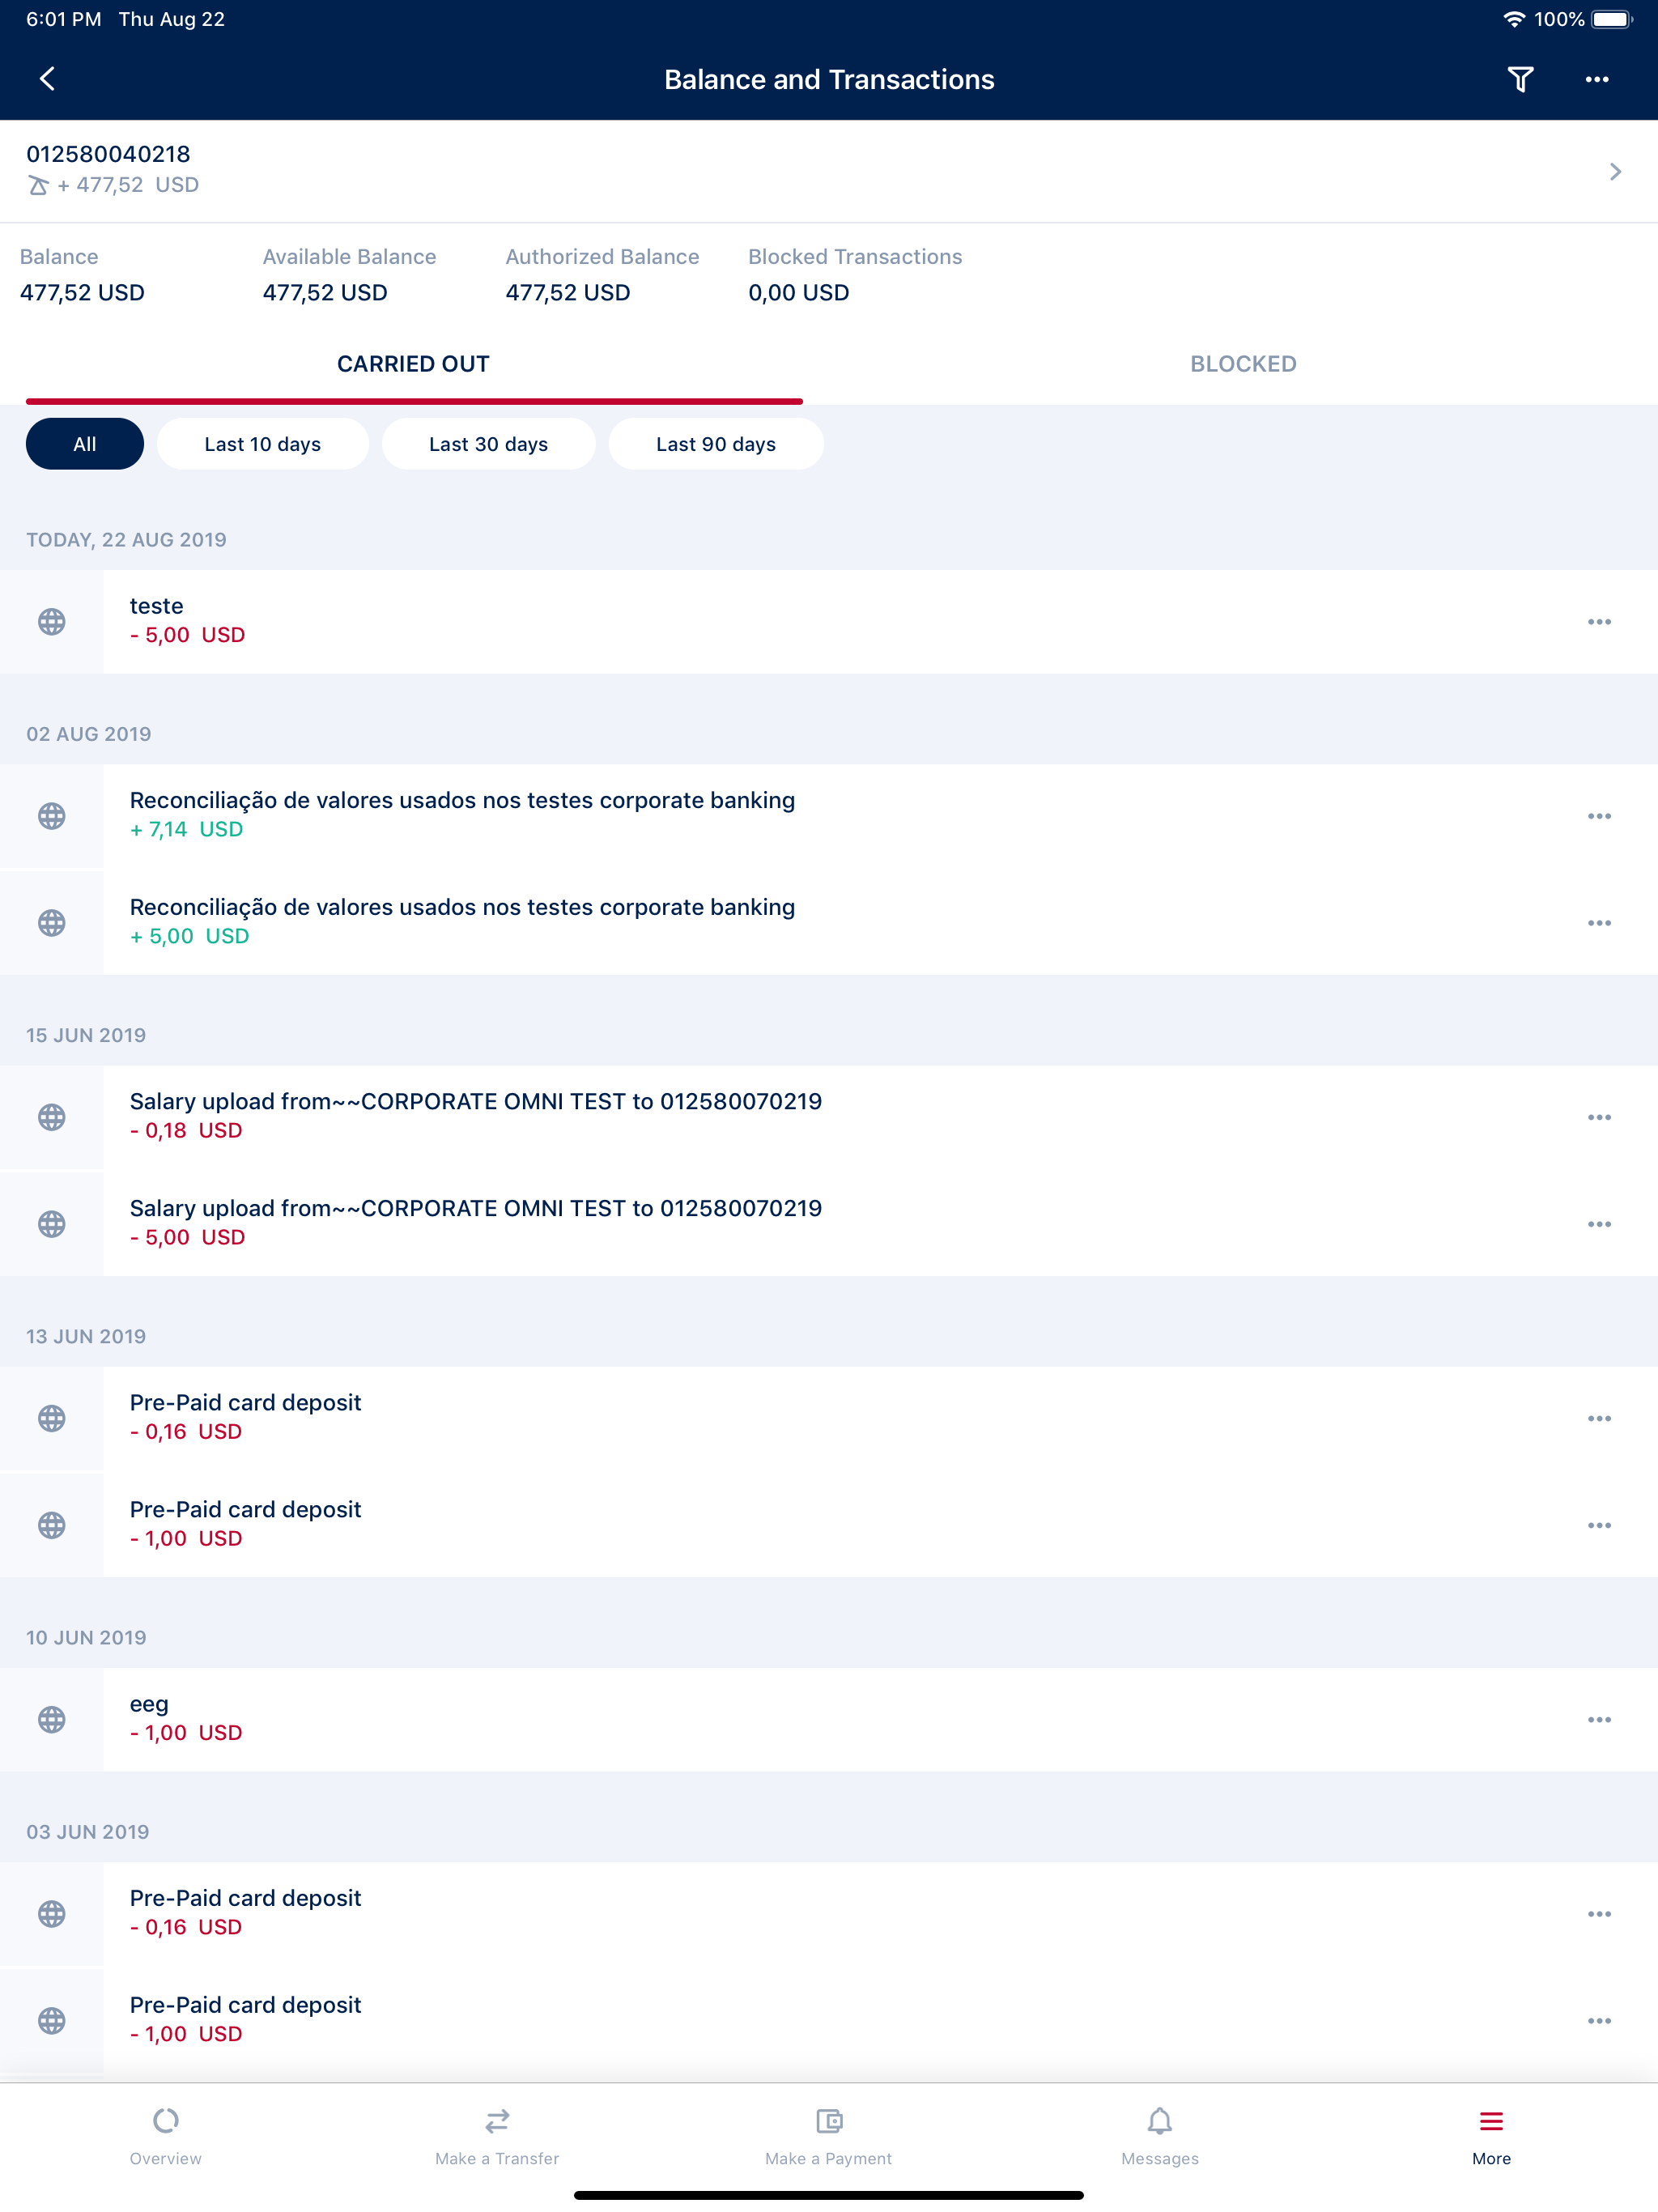Screen dimensions: 1658x2212
Task: Tap the Balance 477,52 USD value
Action: (x=82, y=293)
